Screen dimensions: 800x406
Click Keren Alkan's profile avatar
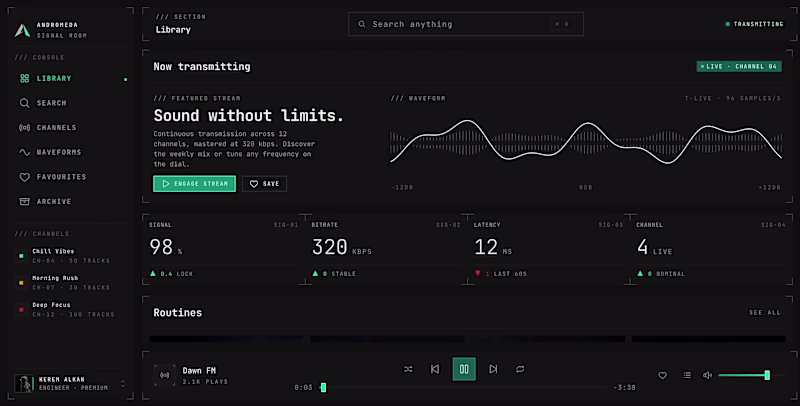(x=23, y=384)
